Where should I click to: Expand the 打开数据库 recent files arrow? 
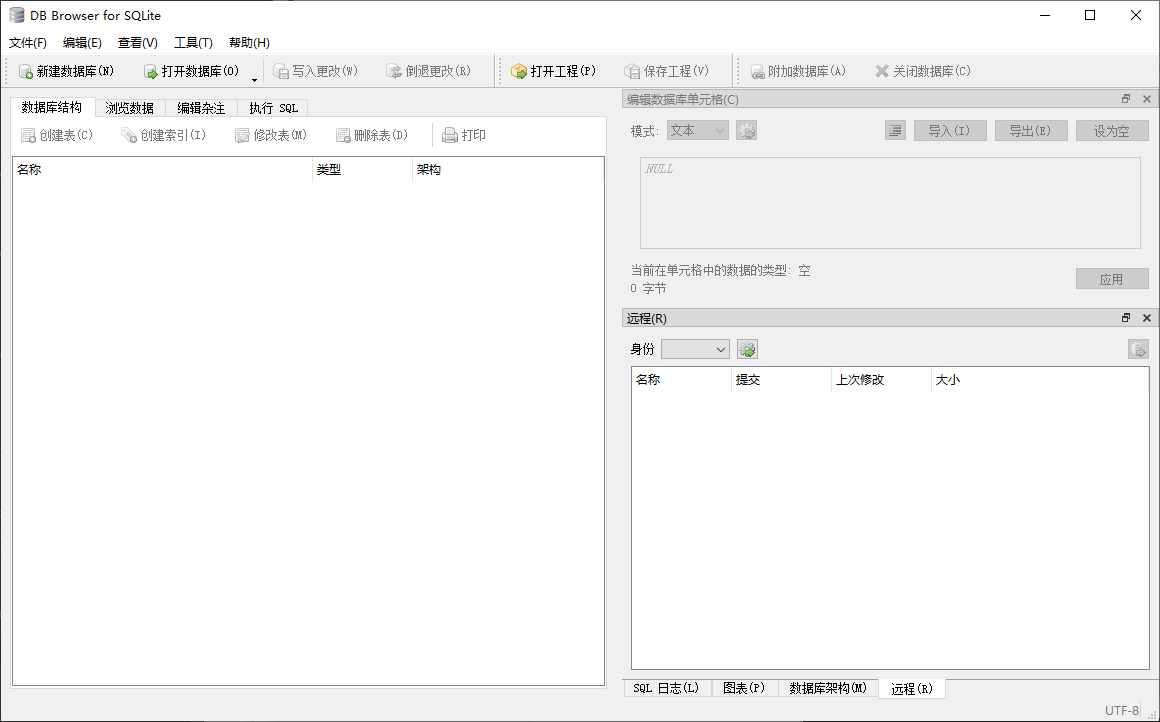[x=254, y=79]
